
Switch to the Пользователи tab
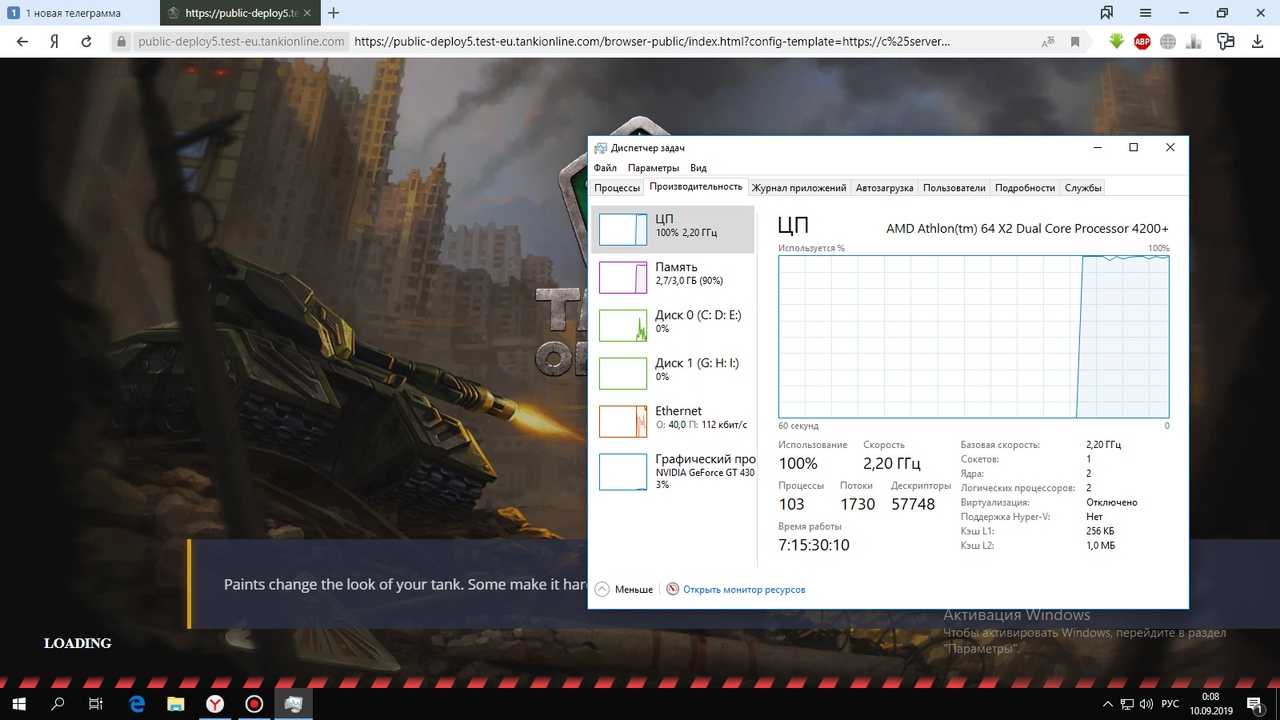tap(954, 188)
